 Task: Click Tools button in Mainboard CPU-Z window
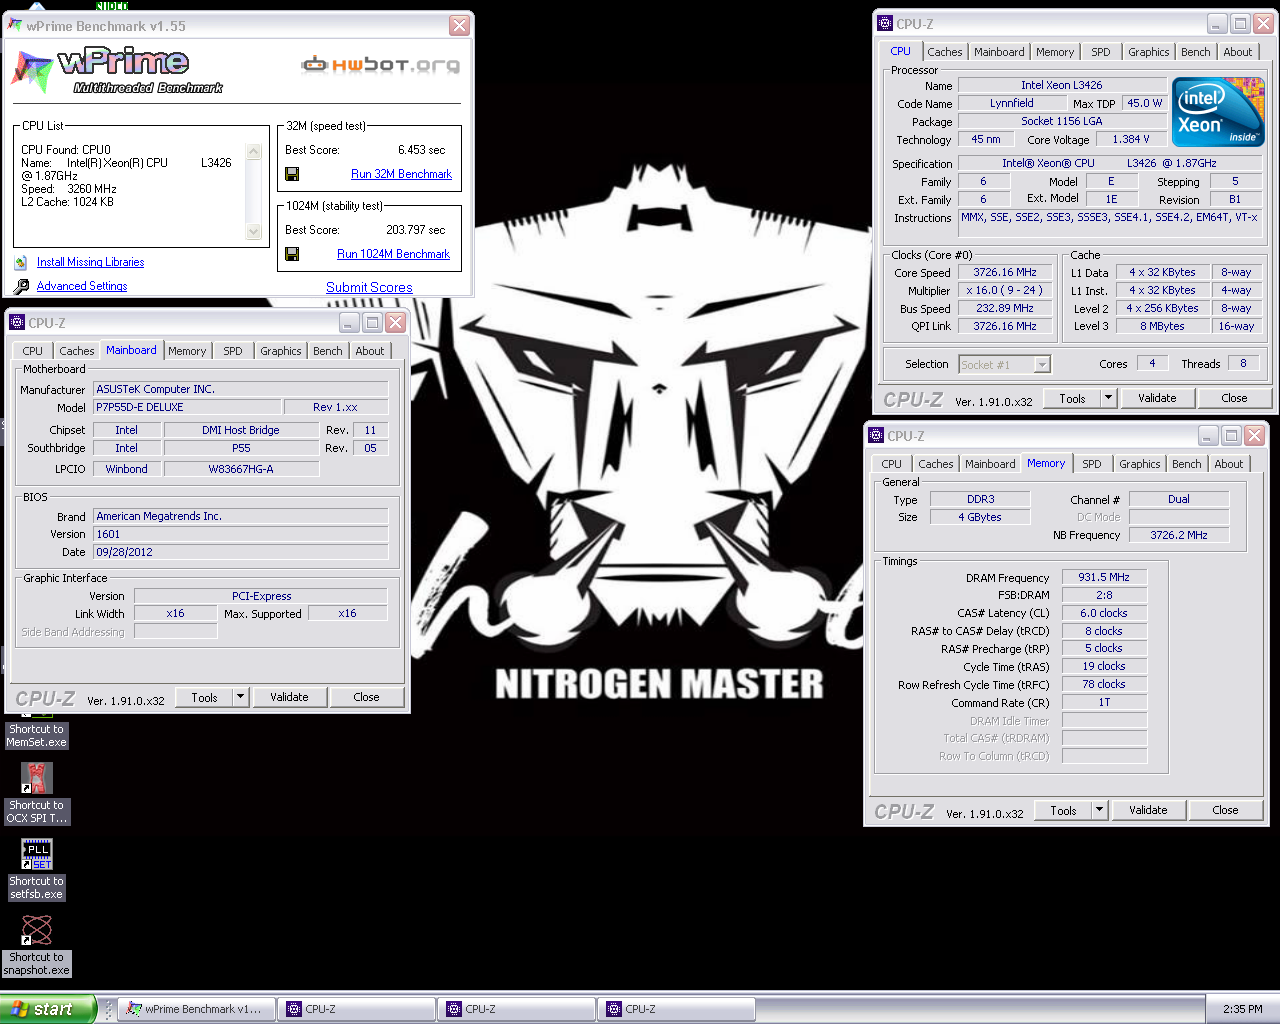pos(204,697)
